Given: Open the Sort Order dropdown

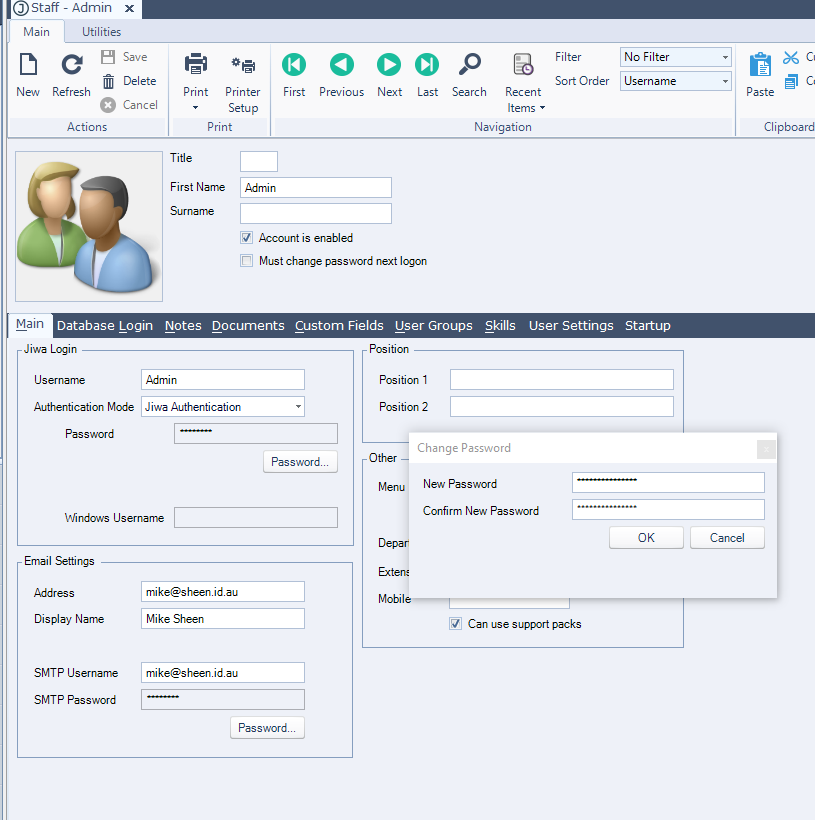Looking at the screenshot, I should pyautogui.click(x=725, y=81).
